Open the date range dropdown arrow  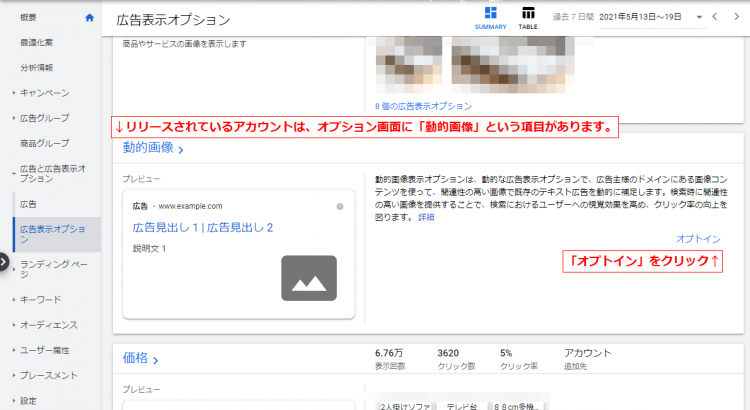point(699,17)
